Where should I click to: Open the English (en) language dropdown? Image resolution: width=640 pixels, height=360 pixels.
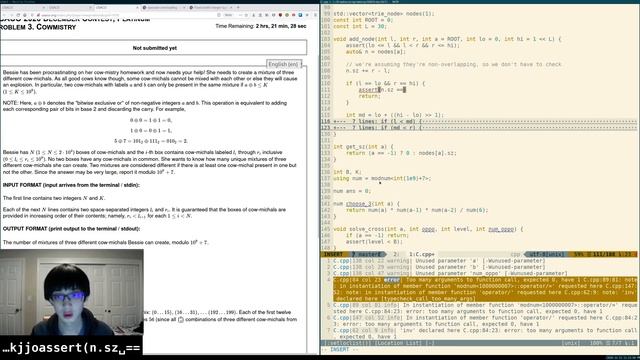tap(284, 64)
